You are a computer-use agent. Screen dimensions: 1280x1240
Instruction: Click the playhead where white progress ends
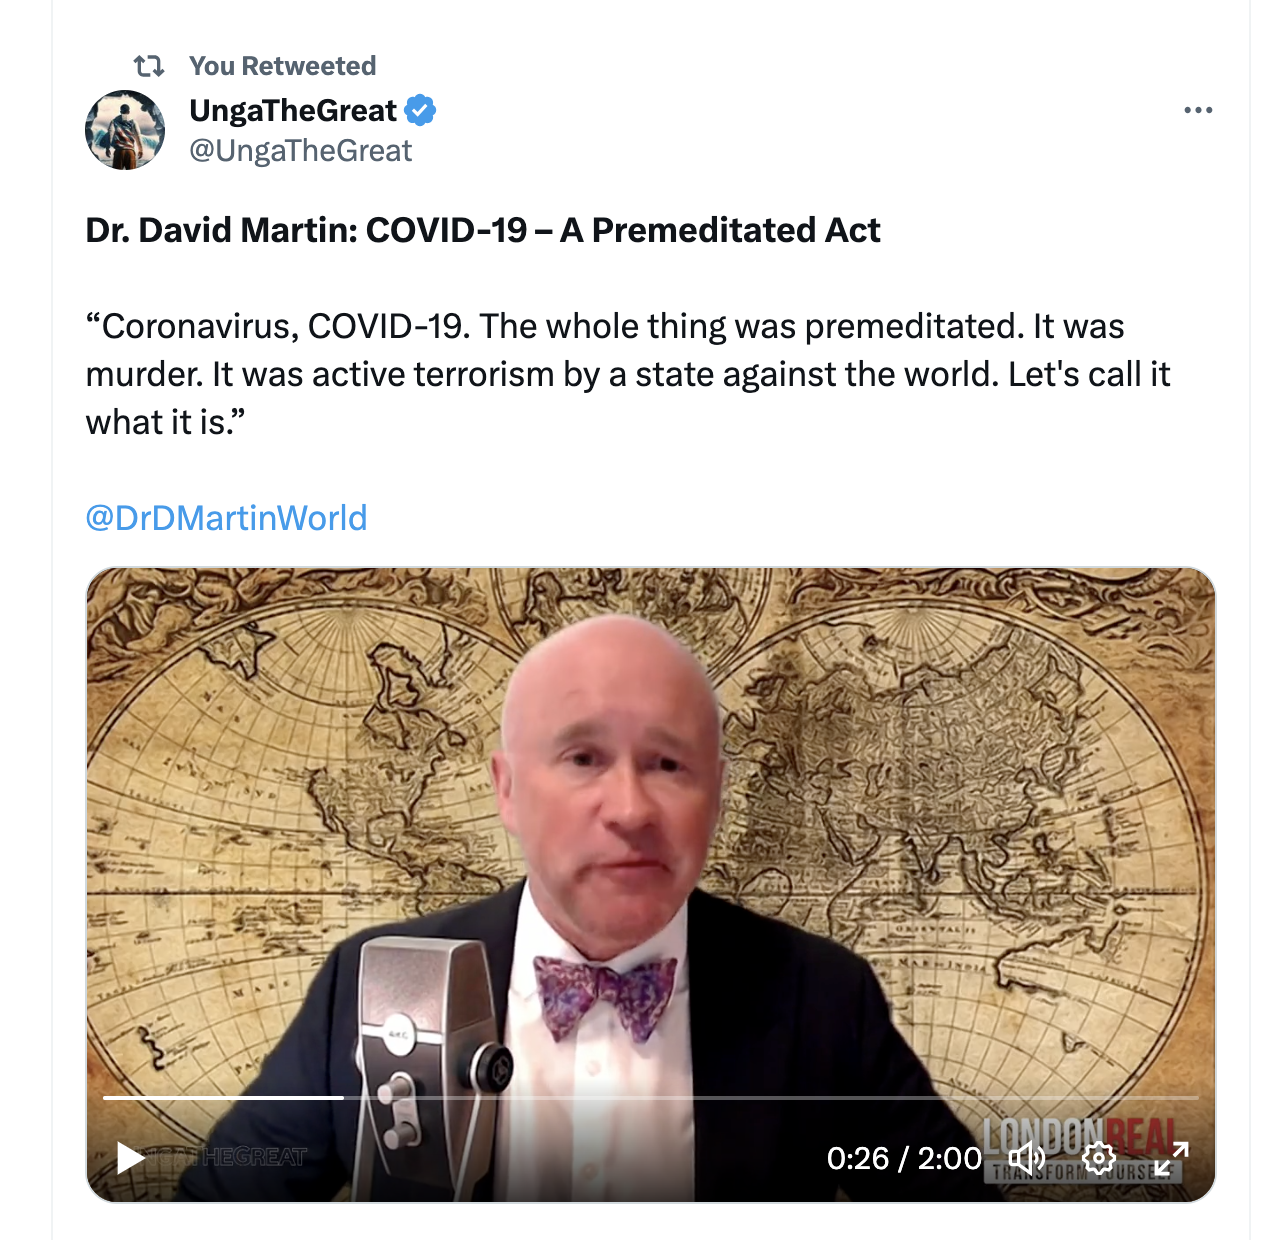343,1098
